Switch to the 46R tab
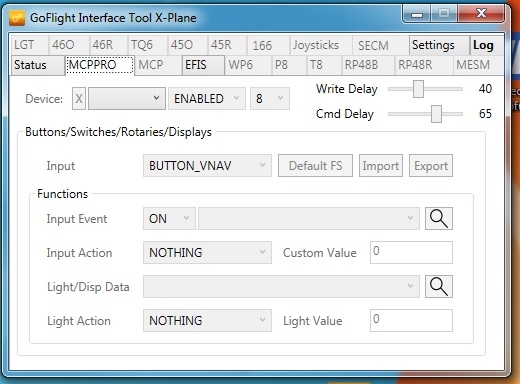520x384 pixels. coord(109,45)
